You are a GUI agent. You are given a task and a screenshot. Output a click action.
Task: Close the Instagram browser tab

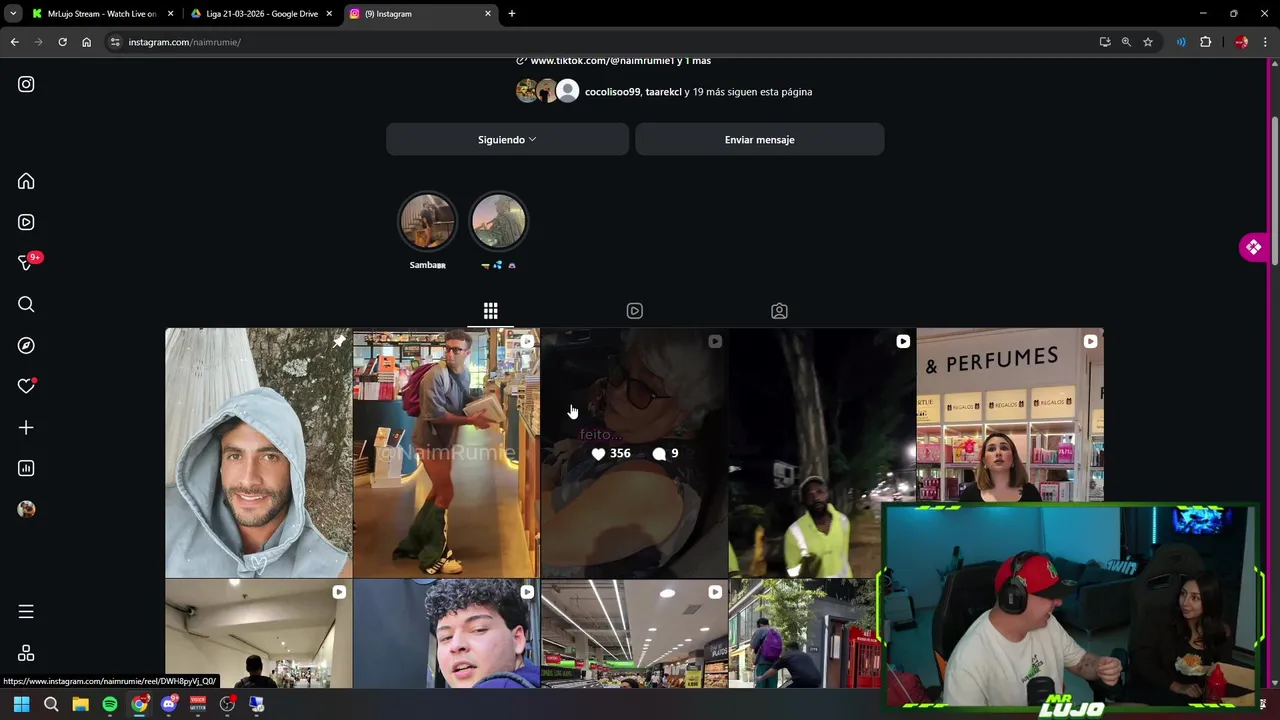488,14
